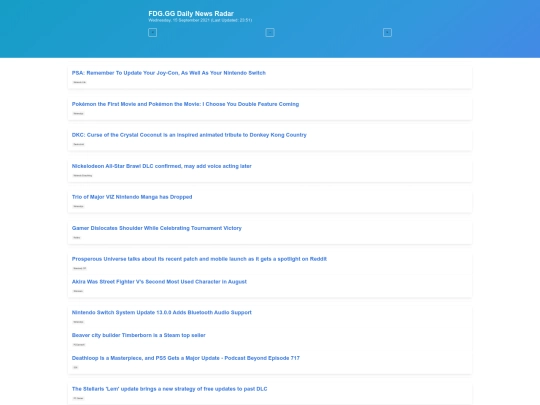Click source tag under Akira Street Fighter headline

(78, 291)
